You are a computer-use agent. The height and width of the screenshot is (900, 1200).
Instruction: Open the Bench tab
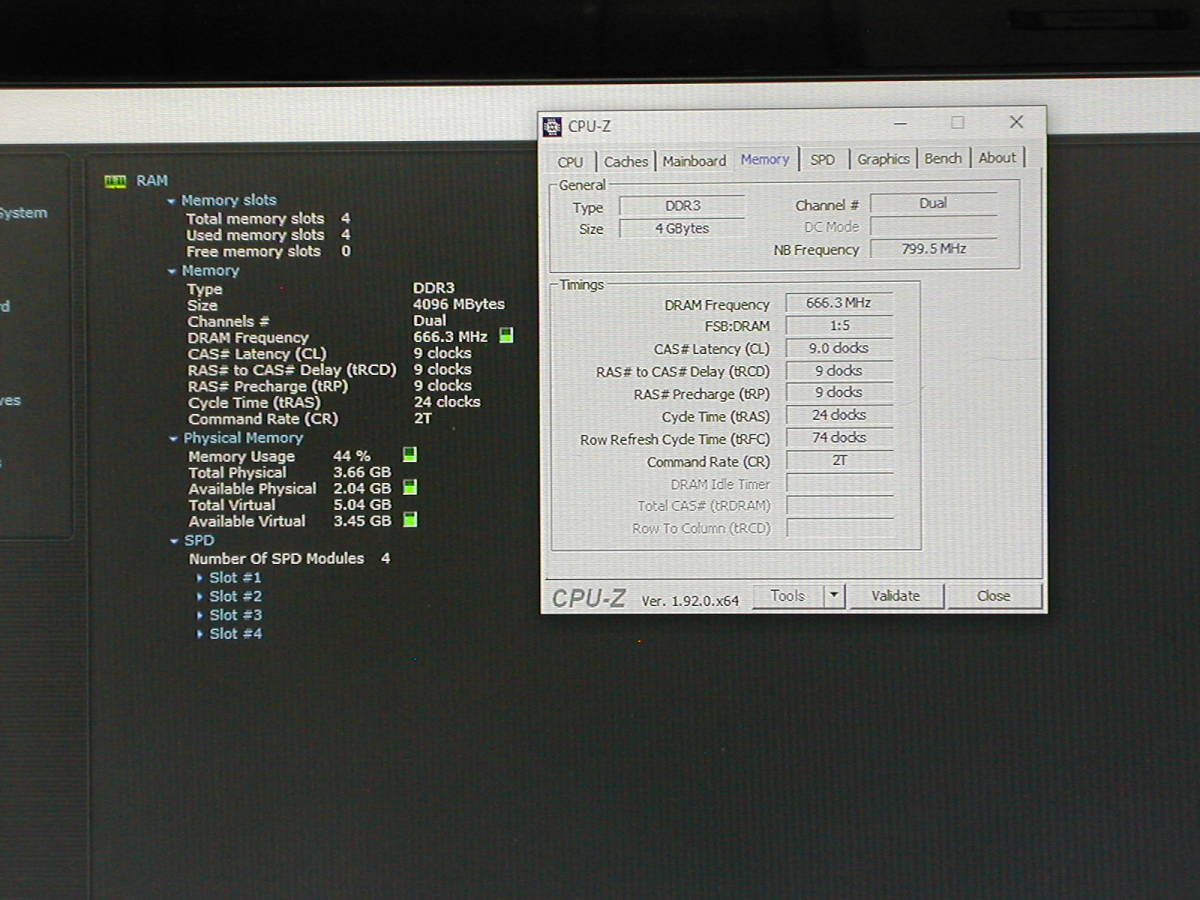[x=943, y=158]
